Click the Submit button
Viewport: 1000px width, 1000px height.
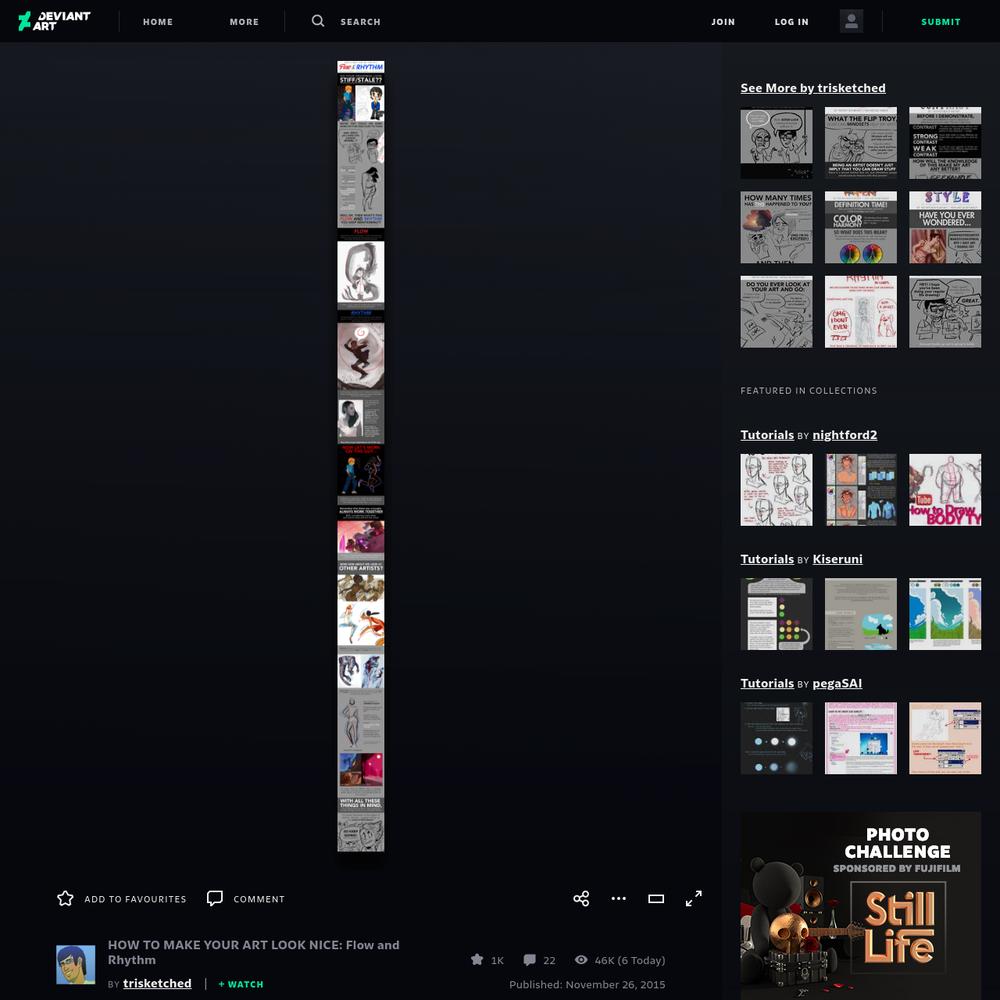[x=941, y=22]
